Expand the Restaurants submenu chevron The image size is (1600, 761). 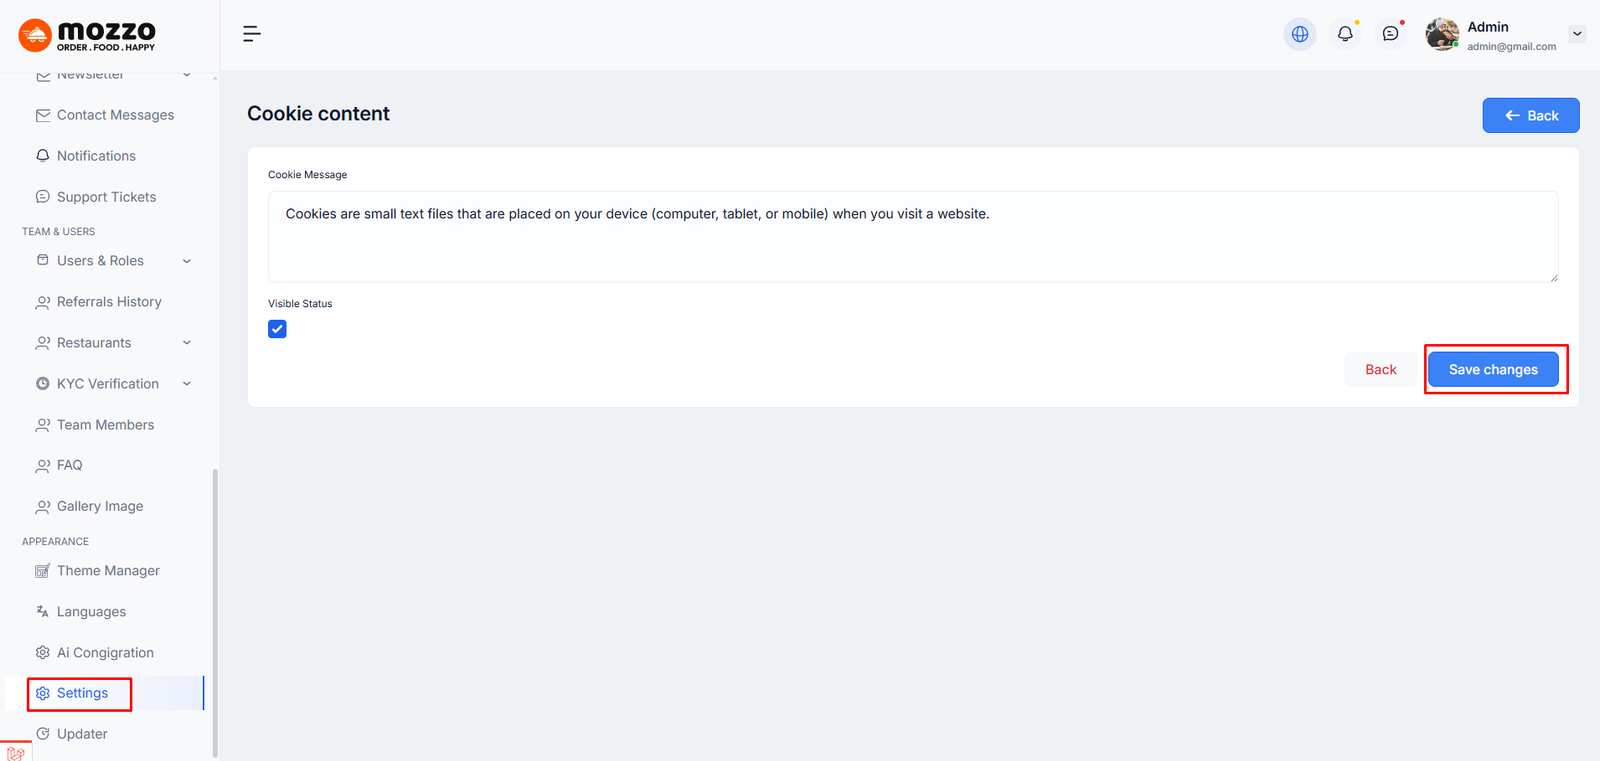pyautogui.click(x=187, y=343)
